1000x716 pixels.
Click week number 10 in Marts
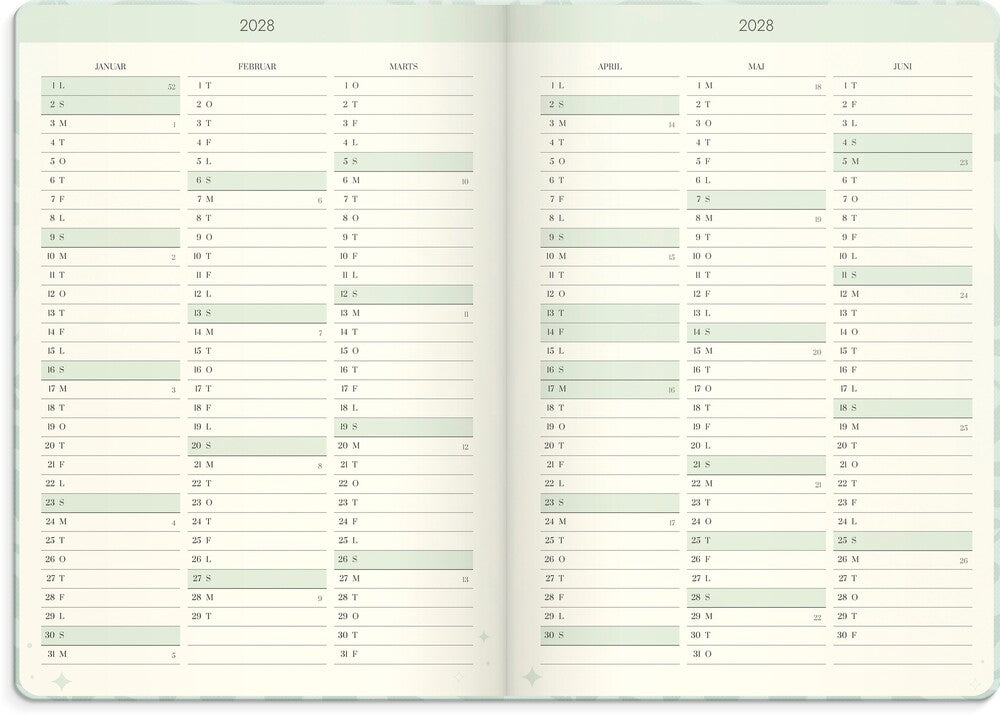coord(465,182)
